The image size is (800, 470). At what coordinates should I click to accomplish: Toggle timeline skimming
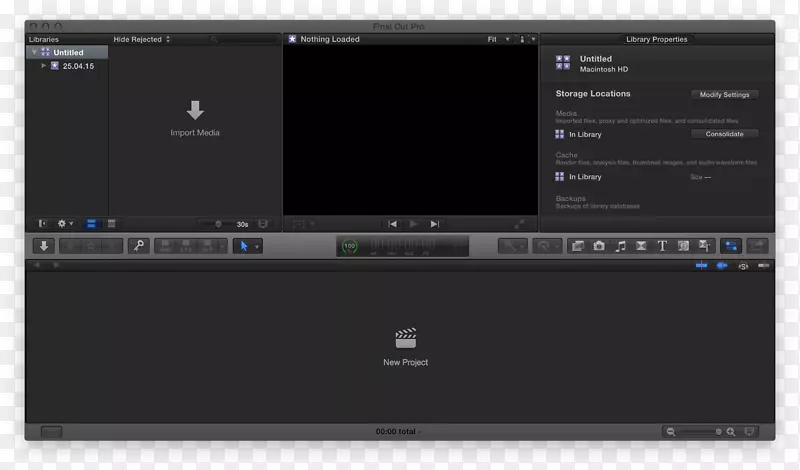(x=702, y=265)
